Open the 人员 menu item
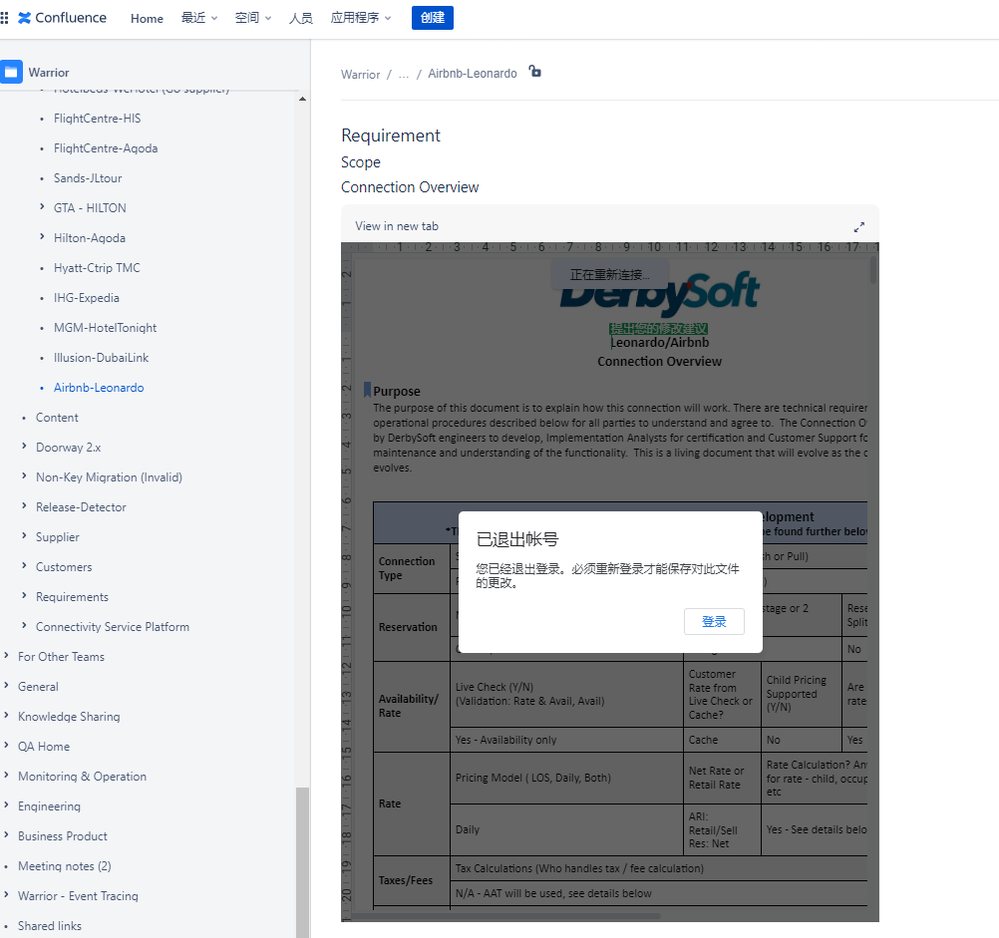The image size is (999, 938). (x=301, y=18)
